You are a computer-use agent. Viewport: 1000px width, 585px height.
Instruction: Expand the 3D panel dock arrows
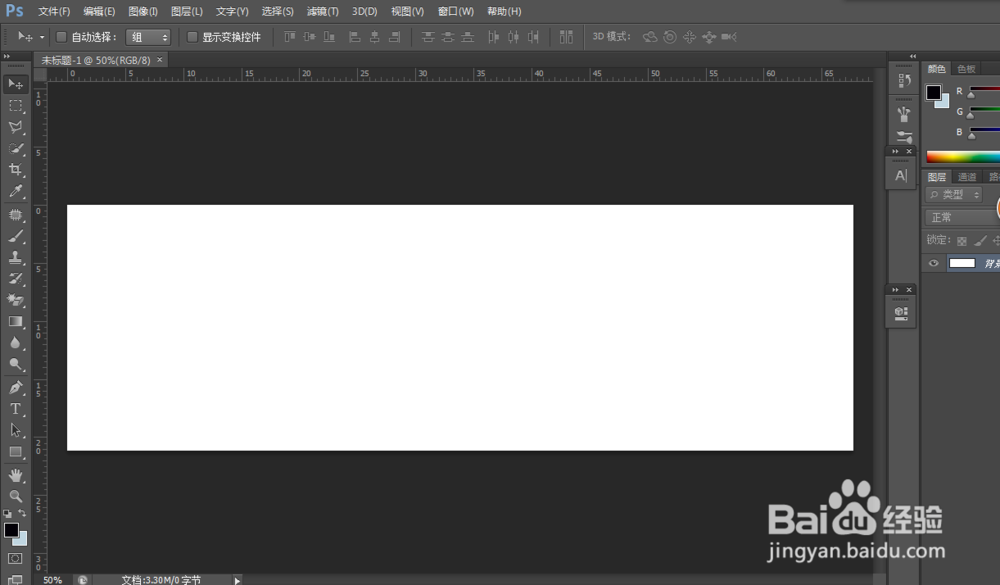point(895,290)
